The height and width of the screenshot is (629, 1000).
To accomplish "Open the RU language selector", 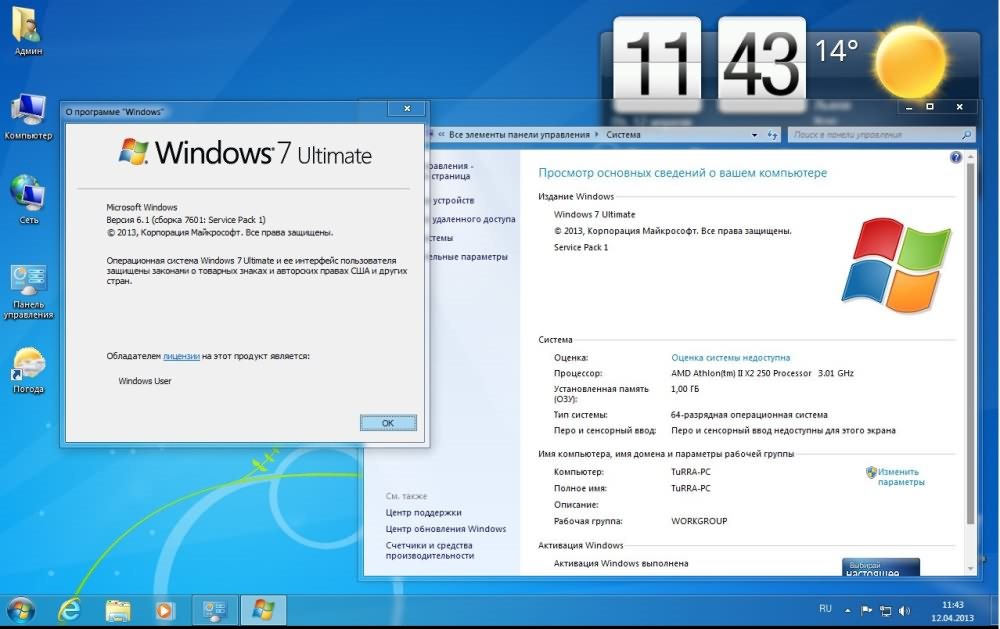I will (825, 608).
